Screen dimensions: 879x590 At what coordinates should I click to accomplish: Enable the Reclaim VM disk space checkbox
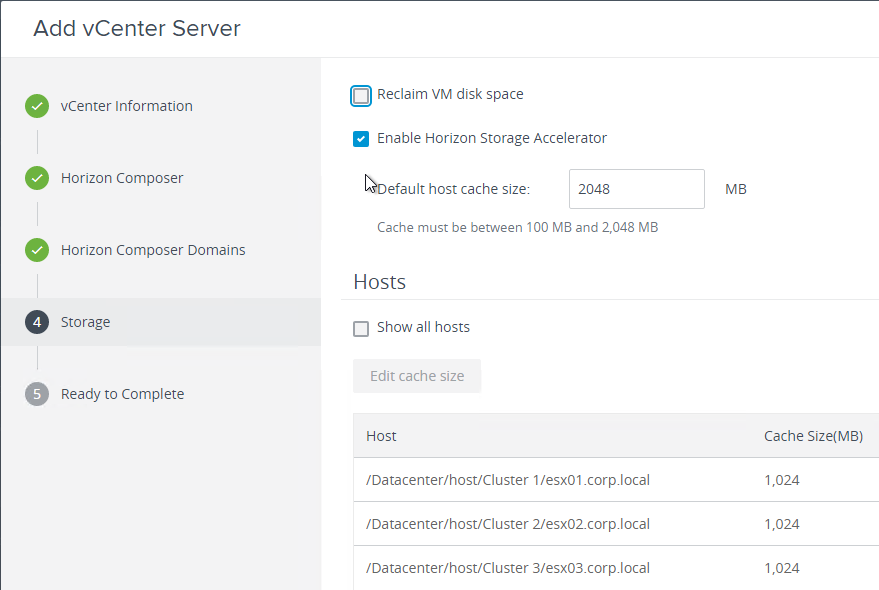361,96
